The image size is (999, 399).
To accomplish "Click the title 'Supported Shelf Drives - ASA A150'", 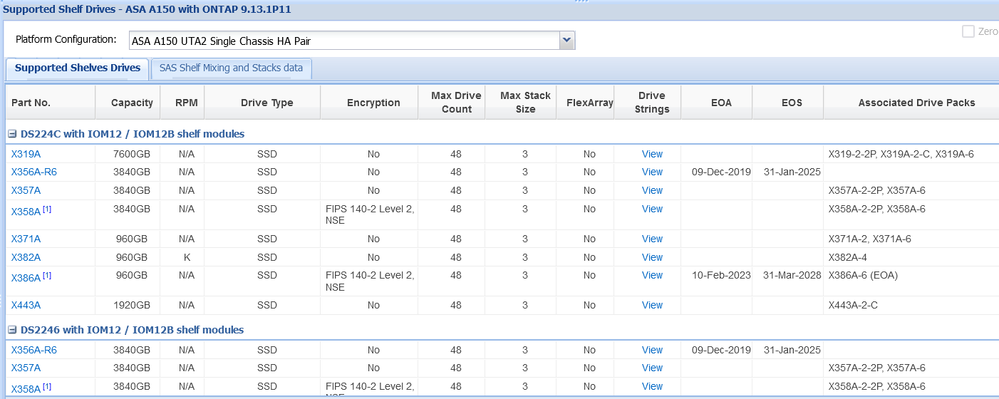I will 148,10.
